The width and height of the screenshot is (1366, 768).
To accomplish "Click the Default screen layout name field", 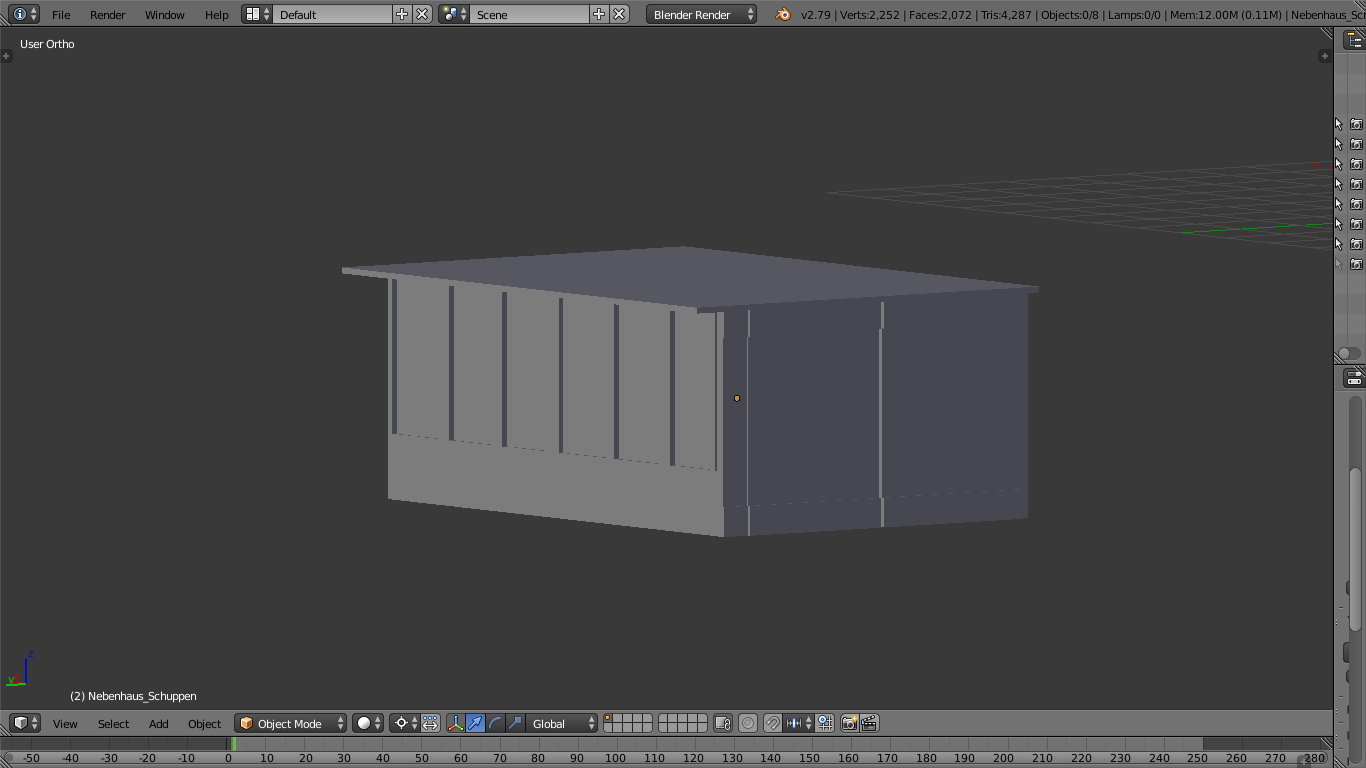I will click(333, 14).
